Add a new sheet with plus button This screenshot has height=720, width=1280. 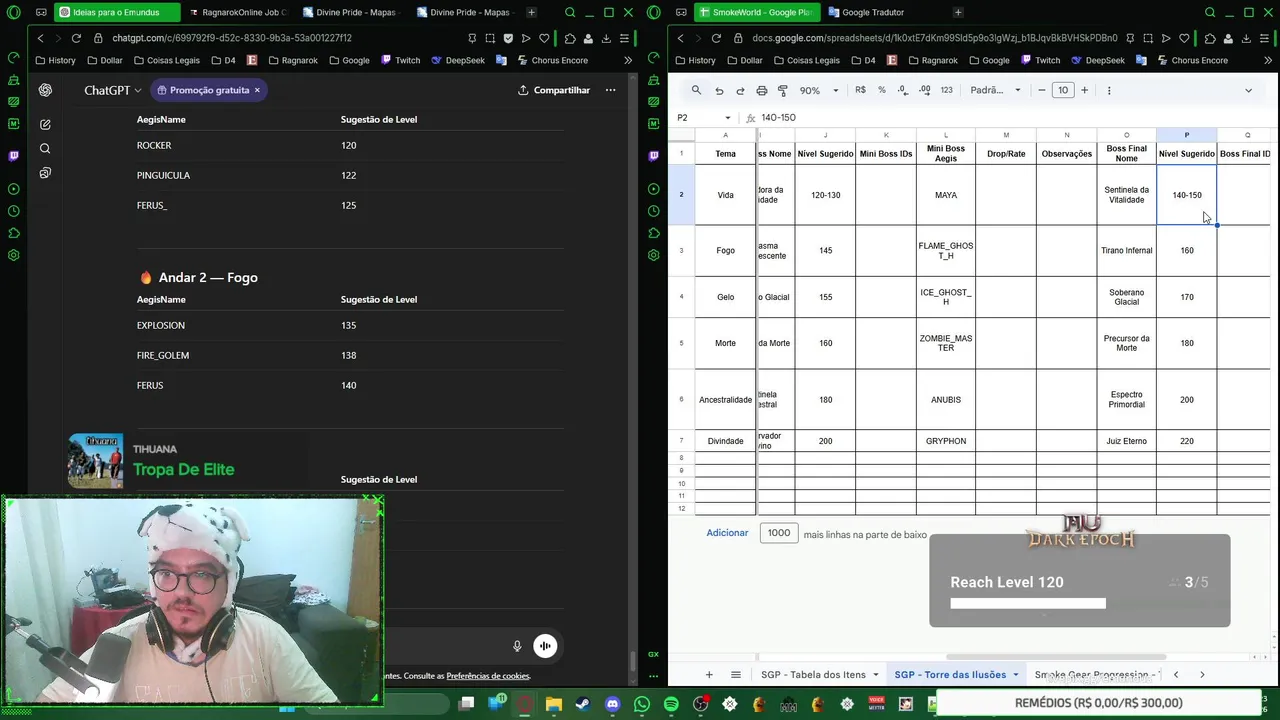709,675
